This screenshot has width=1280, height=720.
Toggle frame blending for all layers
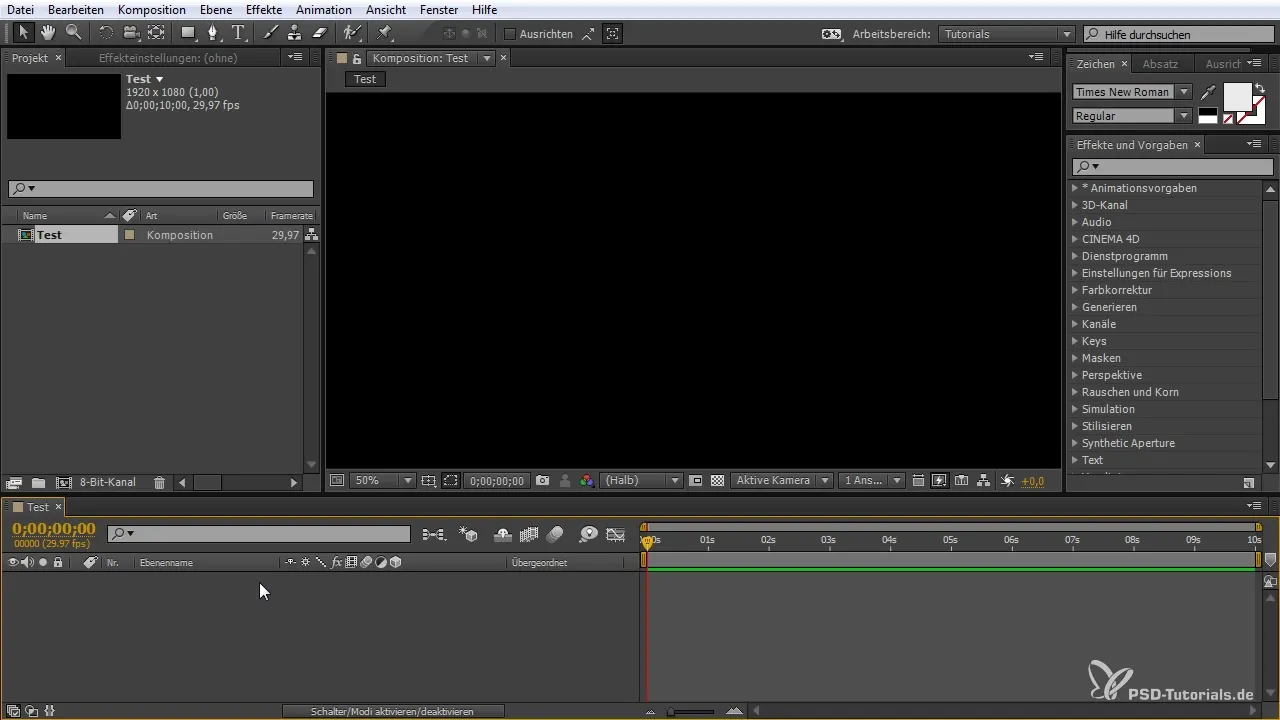pyautogui.click(x=529, y=535)
